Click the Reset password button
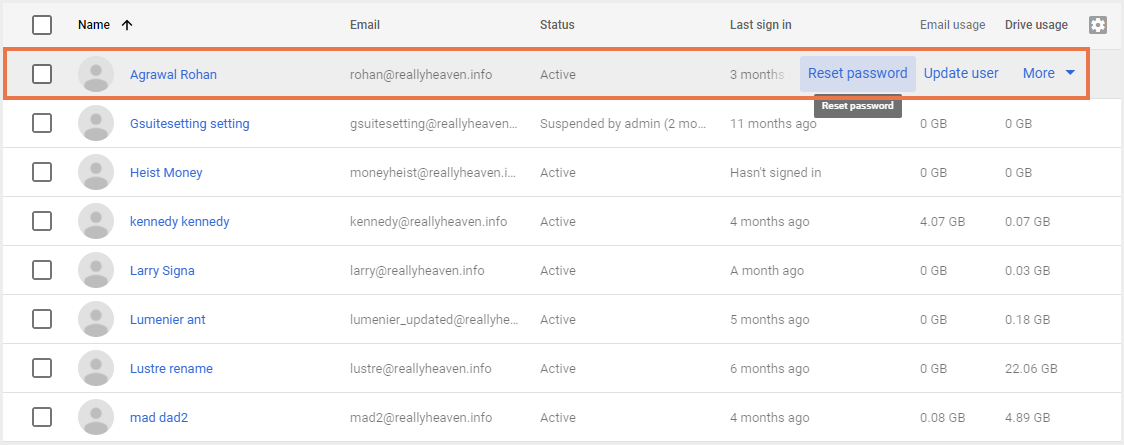Viewport: 1124px width, 445px height. coord(857,73)
